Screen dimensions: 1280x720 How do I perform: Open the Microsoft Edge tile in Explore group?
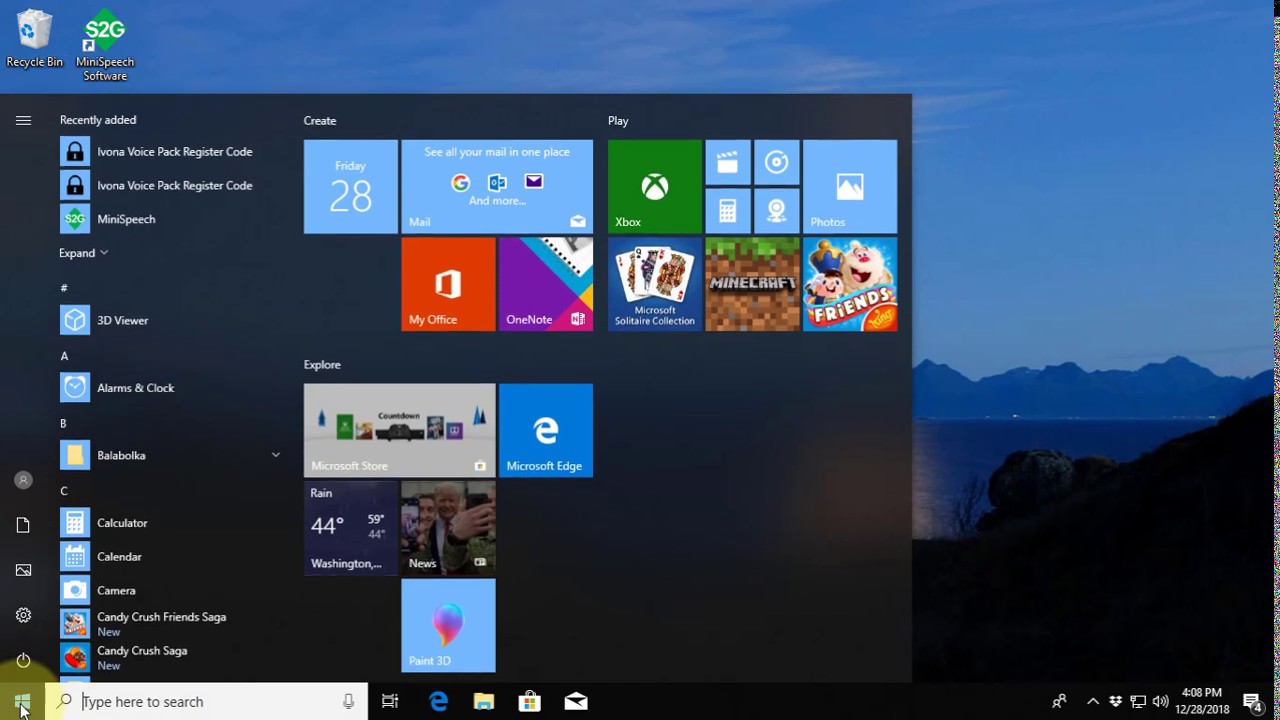point(546,430)
